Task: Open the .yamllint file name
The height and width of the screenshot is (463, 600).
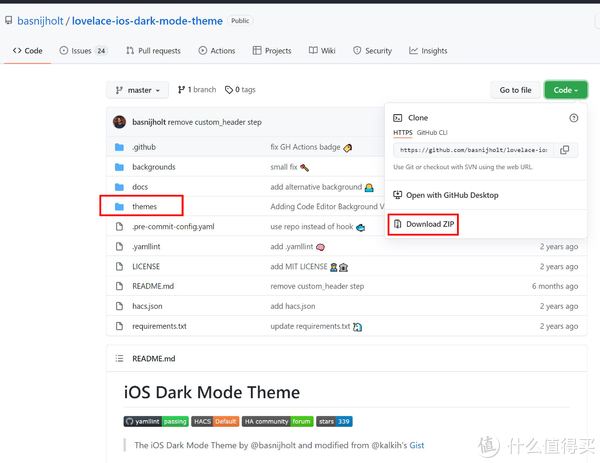Action: click(x=146, y=246)
